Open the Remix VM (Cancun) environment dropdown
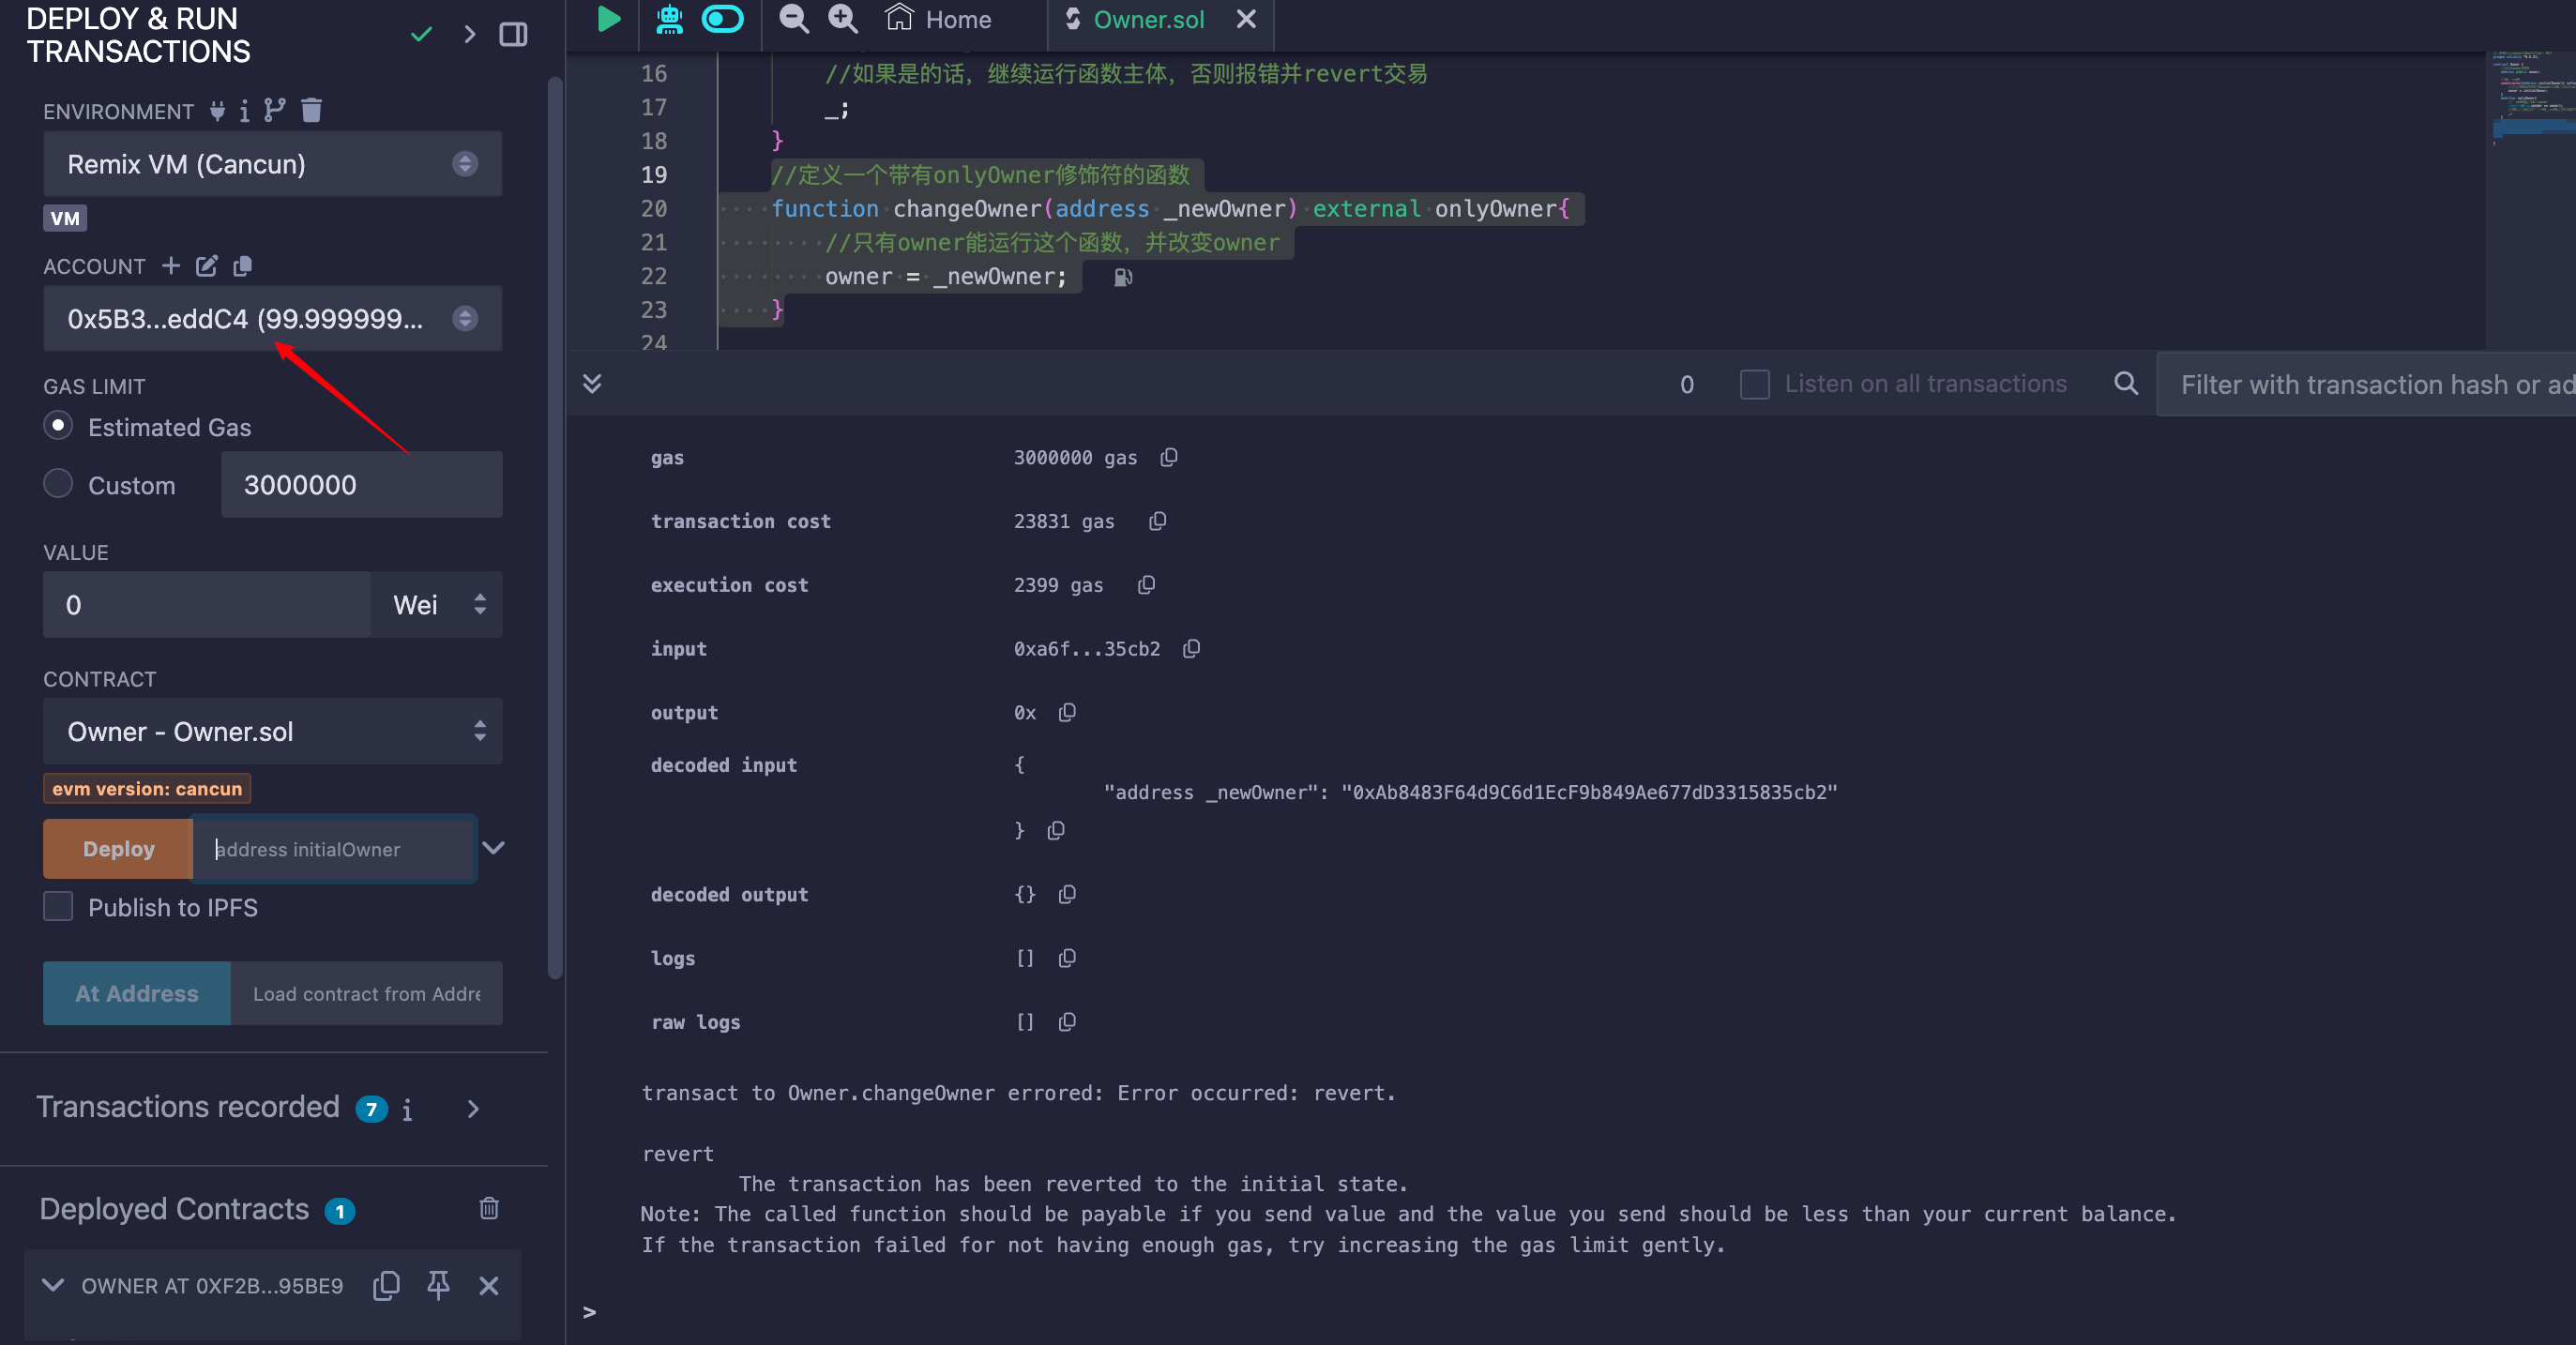2576x1345 pixels. coord(272,164)
